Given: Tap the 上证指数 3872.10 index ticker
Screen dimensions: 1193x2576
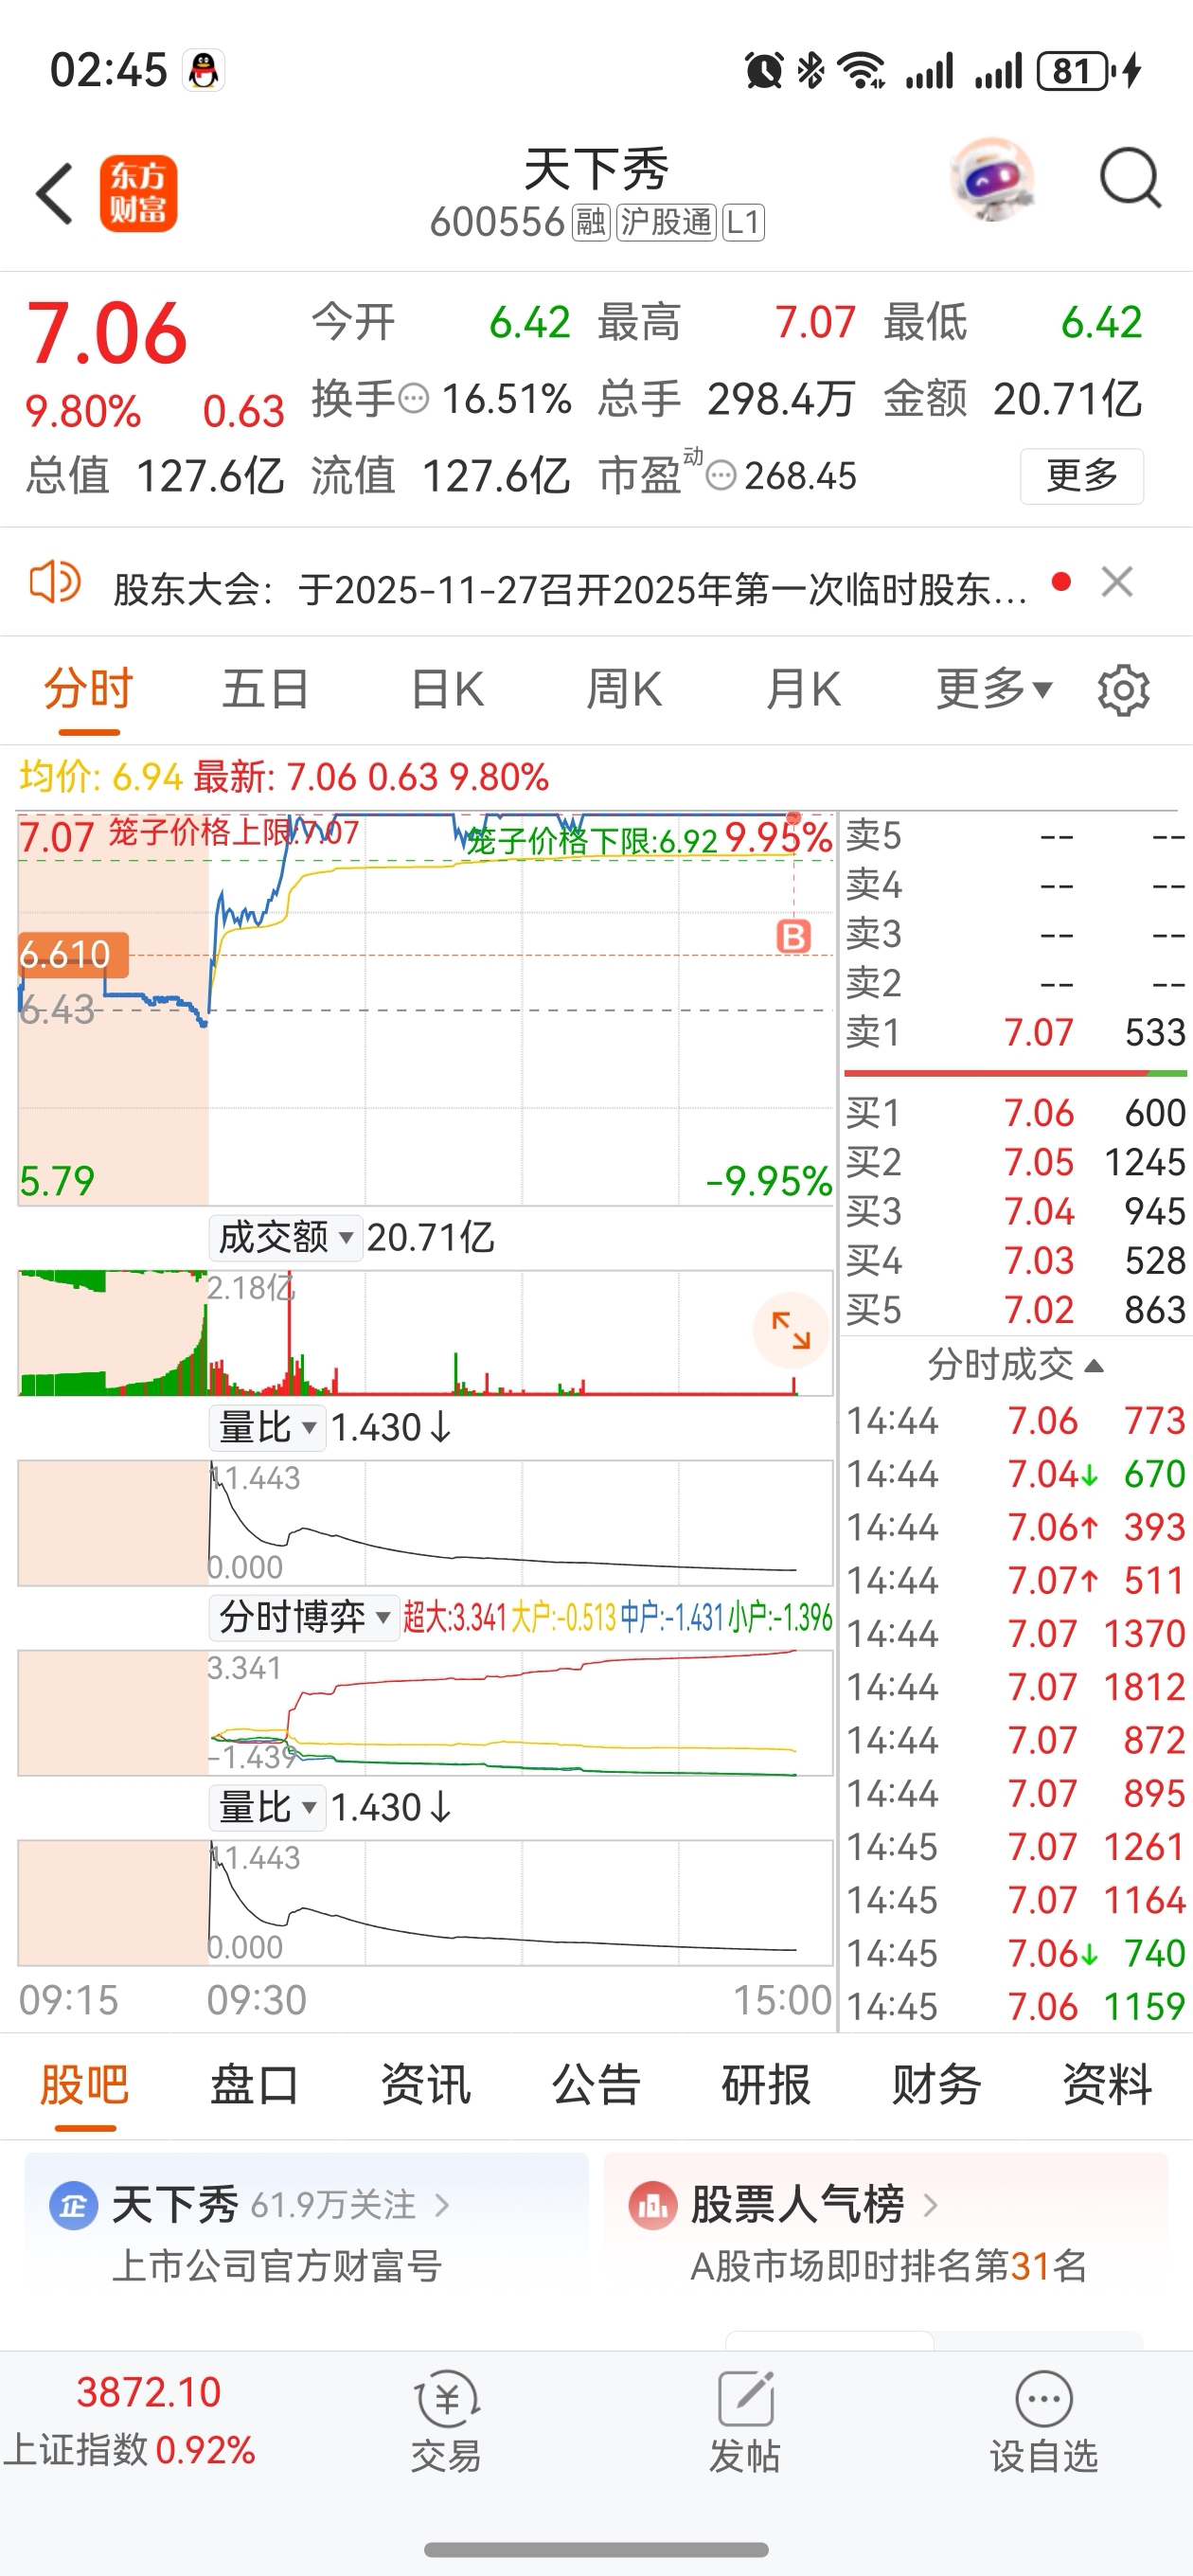Looking at the screenshot, I should 130,2421.
